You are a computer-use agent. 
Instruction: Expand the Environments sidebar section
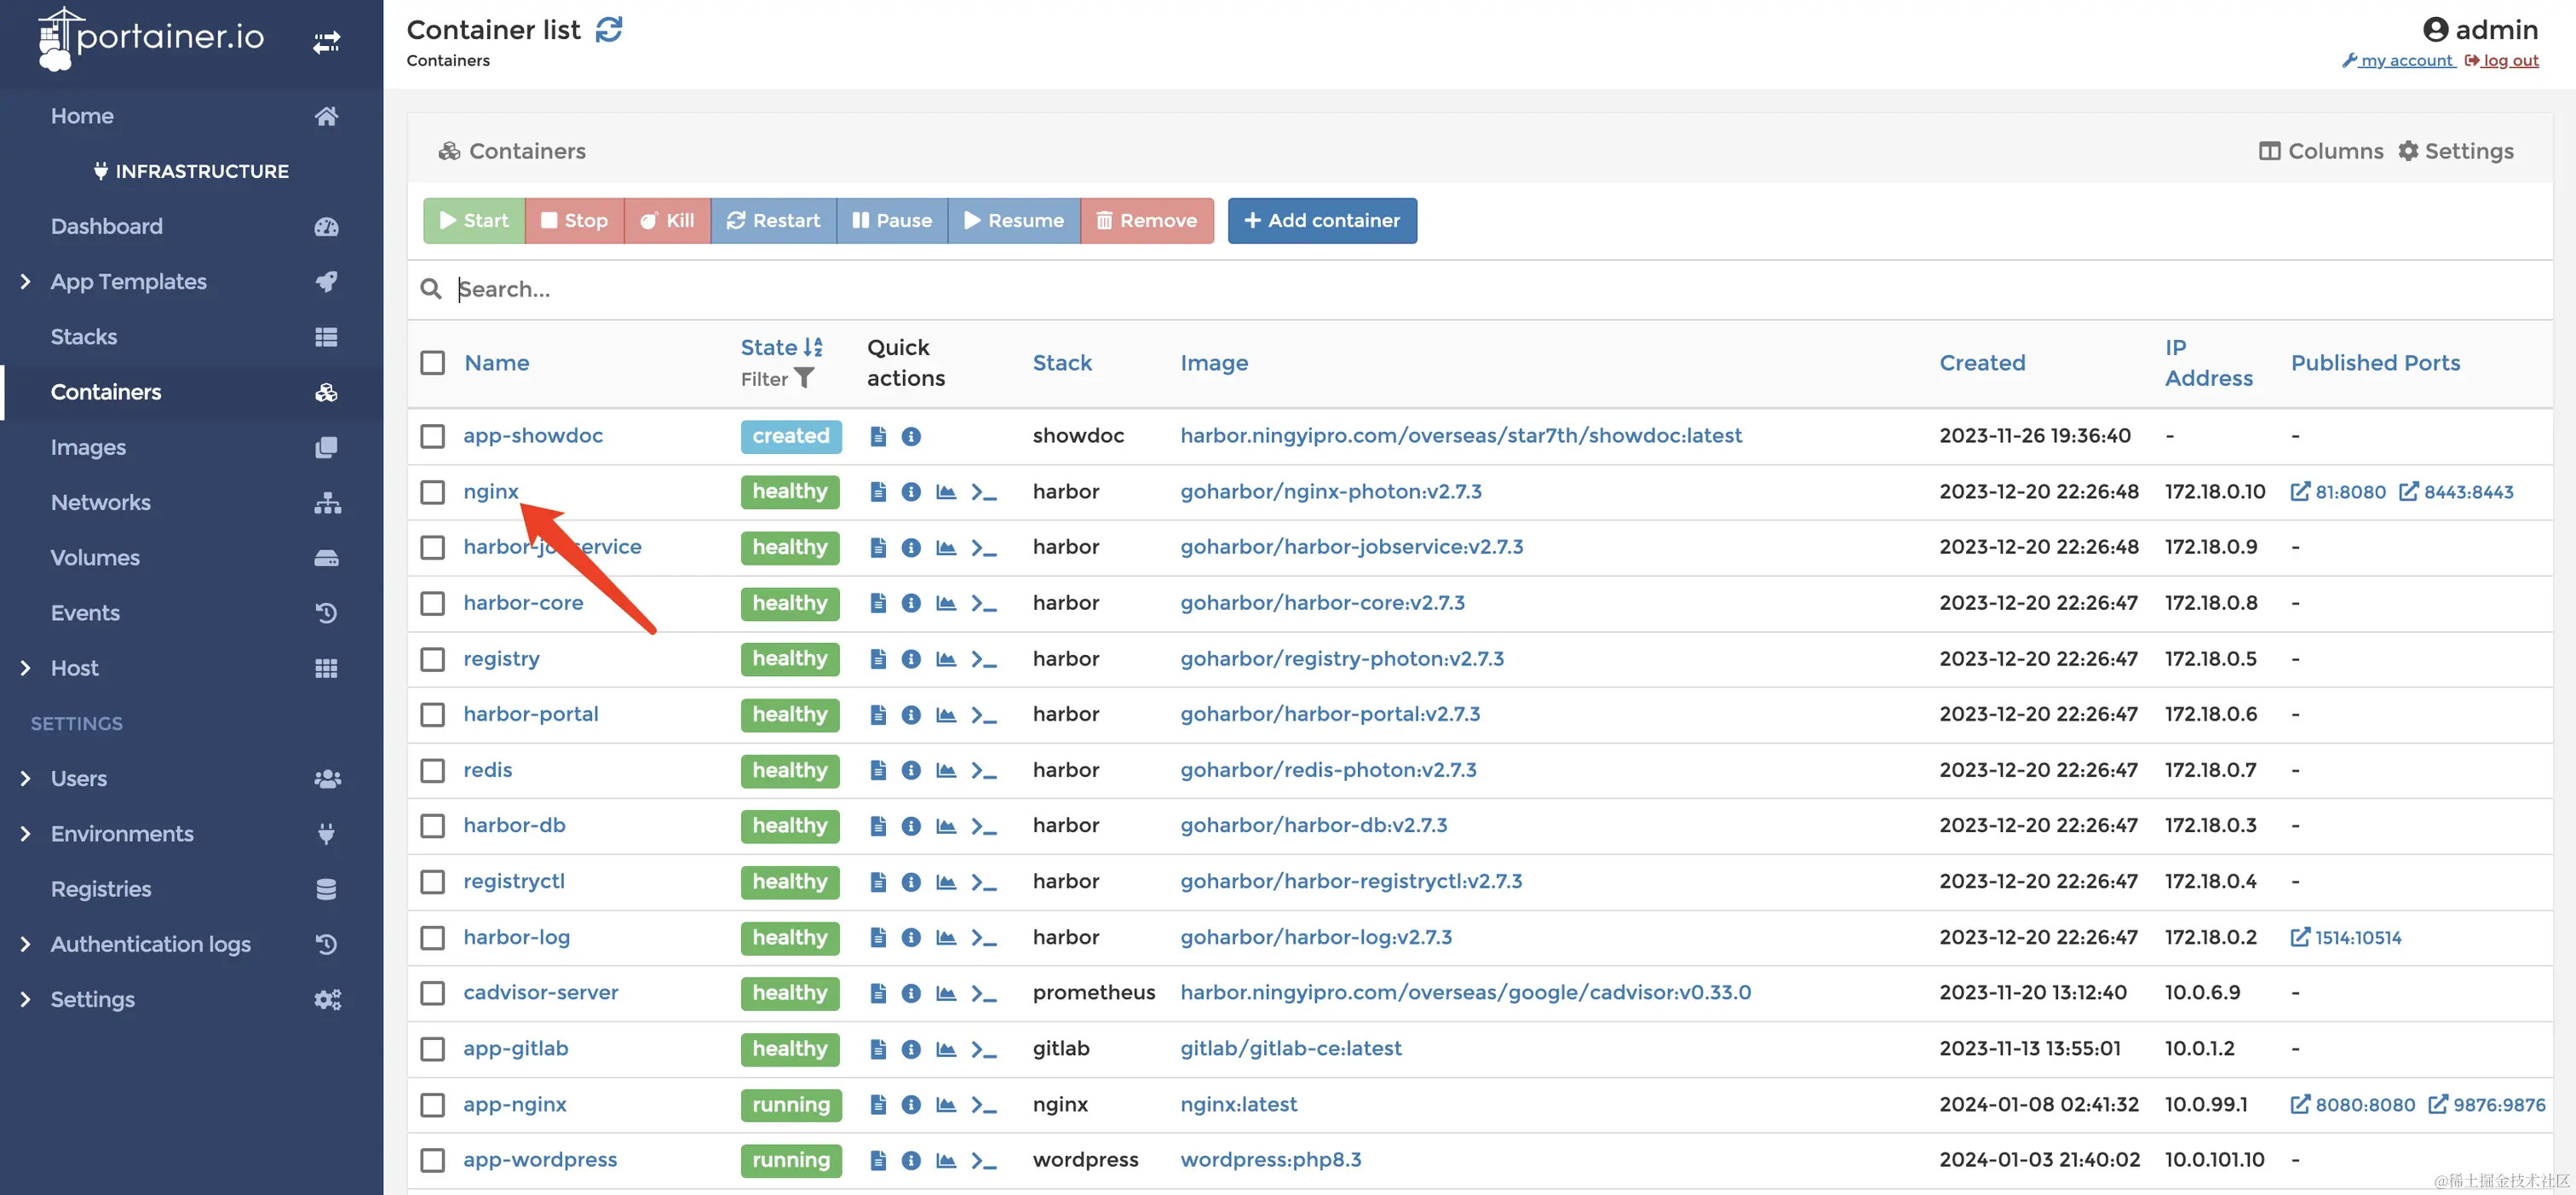[x=26, y=834]
